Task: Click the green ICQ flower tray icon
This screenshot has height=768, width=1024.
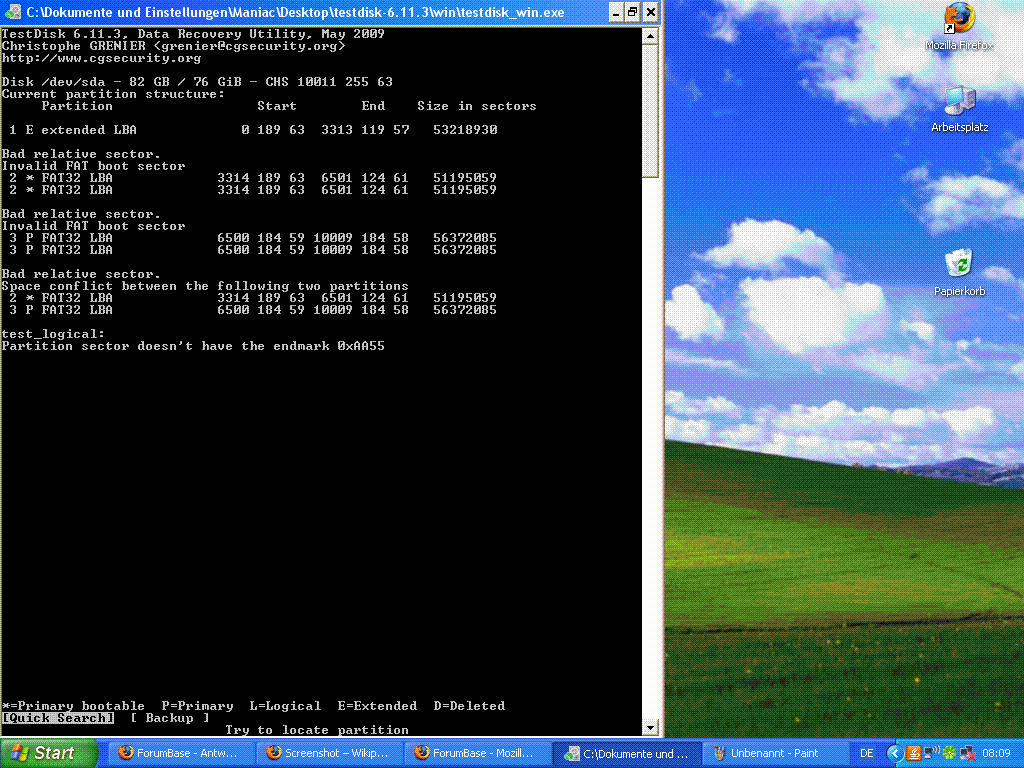Action: click(950, 754)
